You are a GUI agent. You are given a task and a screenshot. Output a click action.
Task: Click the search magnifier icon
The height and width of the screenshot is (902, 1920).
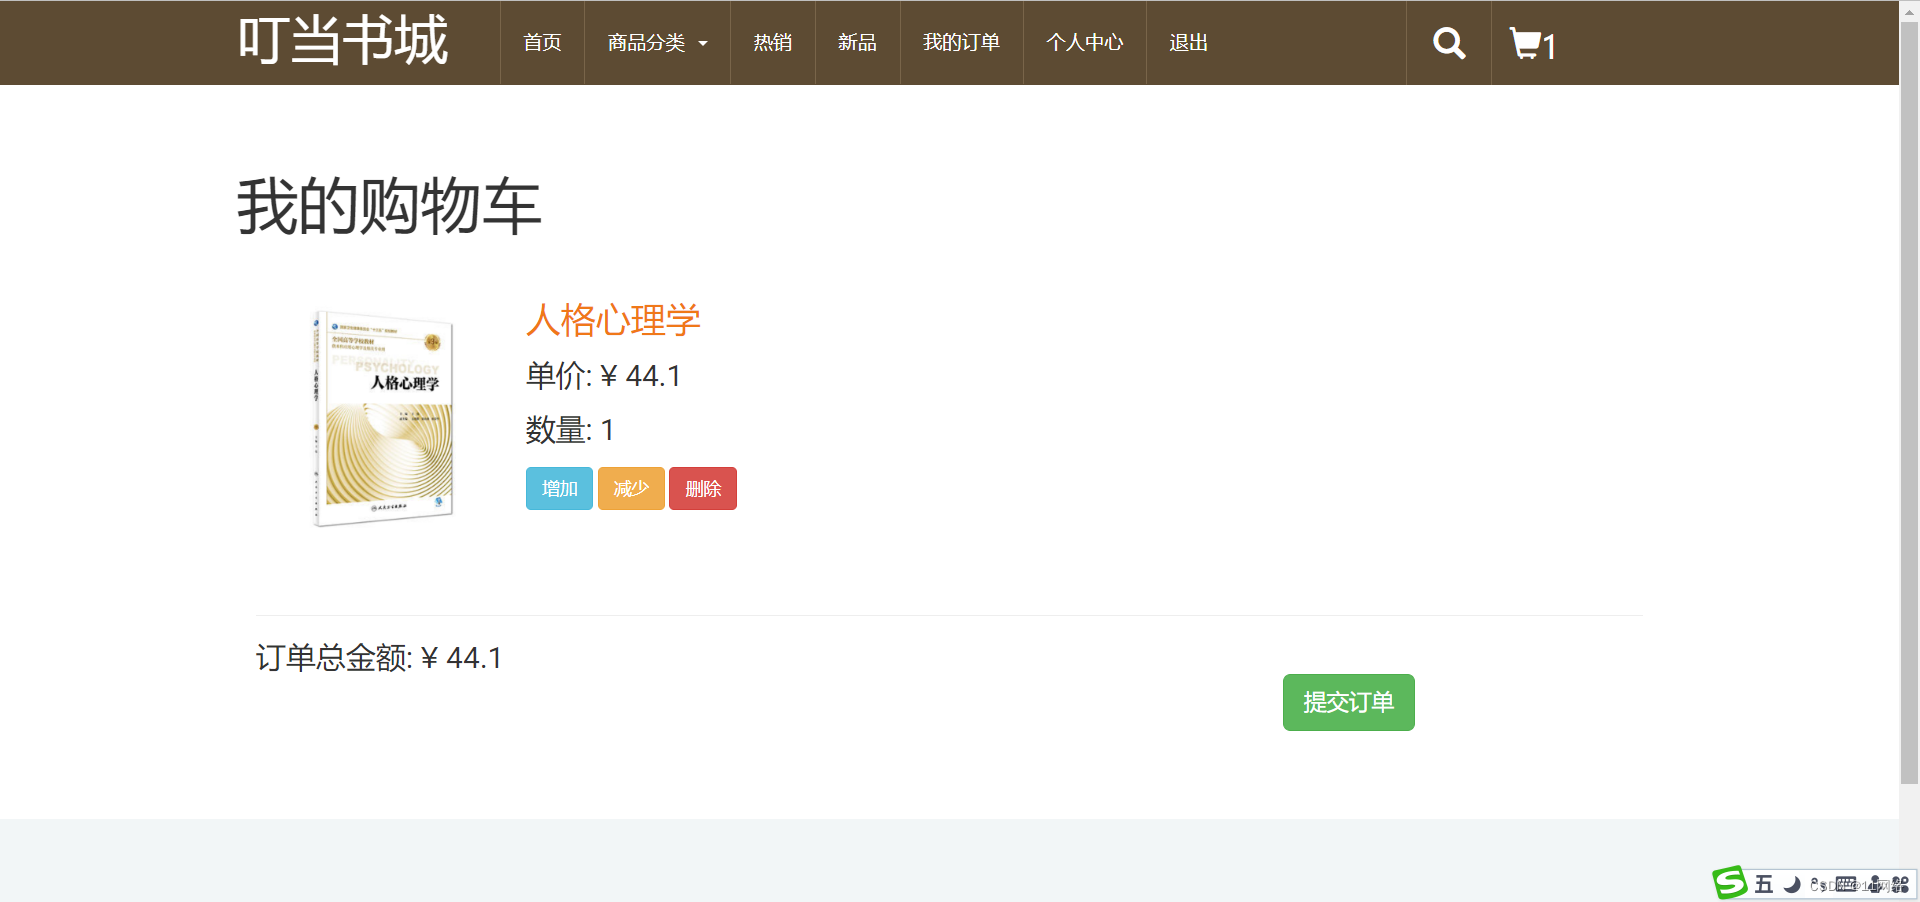pyautogui.click(x=1447, y=42)
